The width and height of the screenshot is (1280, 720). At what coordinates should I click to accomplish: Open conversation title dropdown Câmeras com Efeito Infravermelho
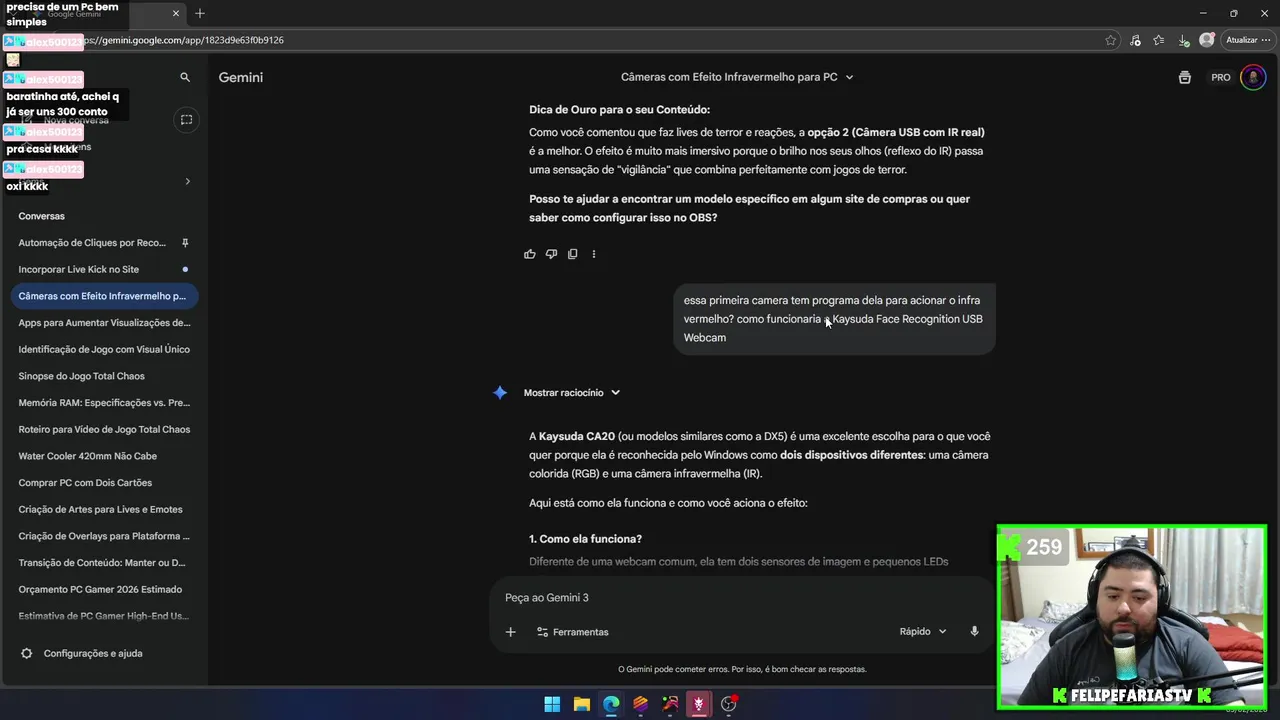coord(737,77)
